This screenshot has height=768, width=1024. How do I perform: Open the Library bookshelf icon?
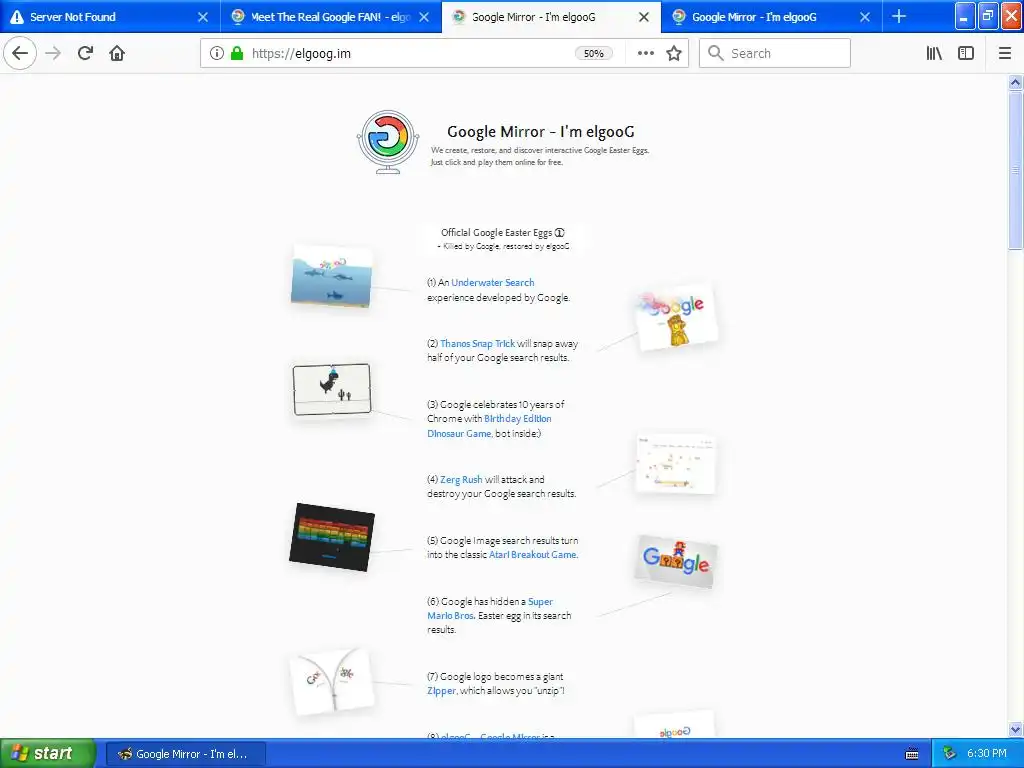pyautogui.click(x=934, y=53)
